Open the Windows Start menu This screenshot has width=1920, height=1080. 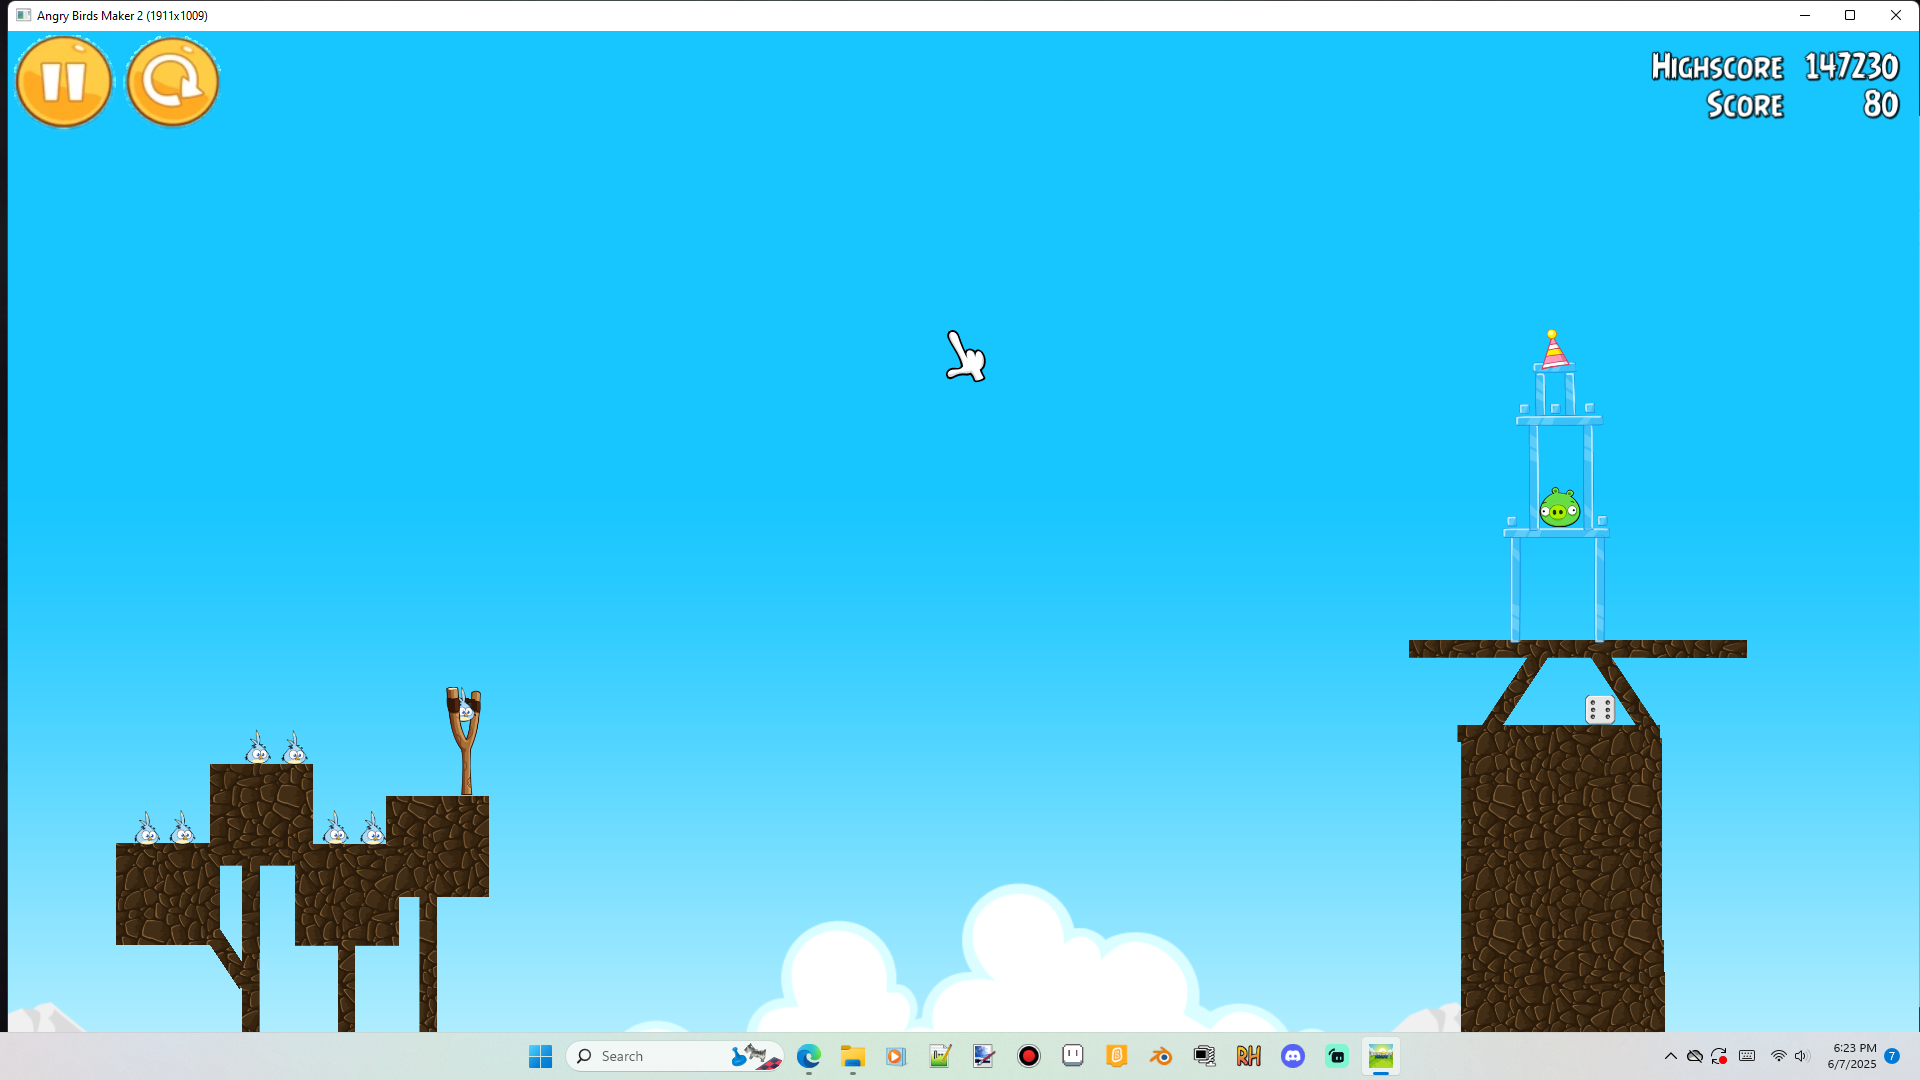point(540,1056)
